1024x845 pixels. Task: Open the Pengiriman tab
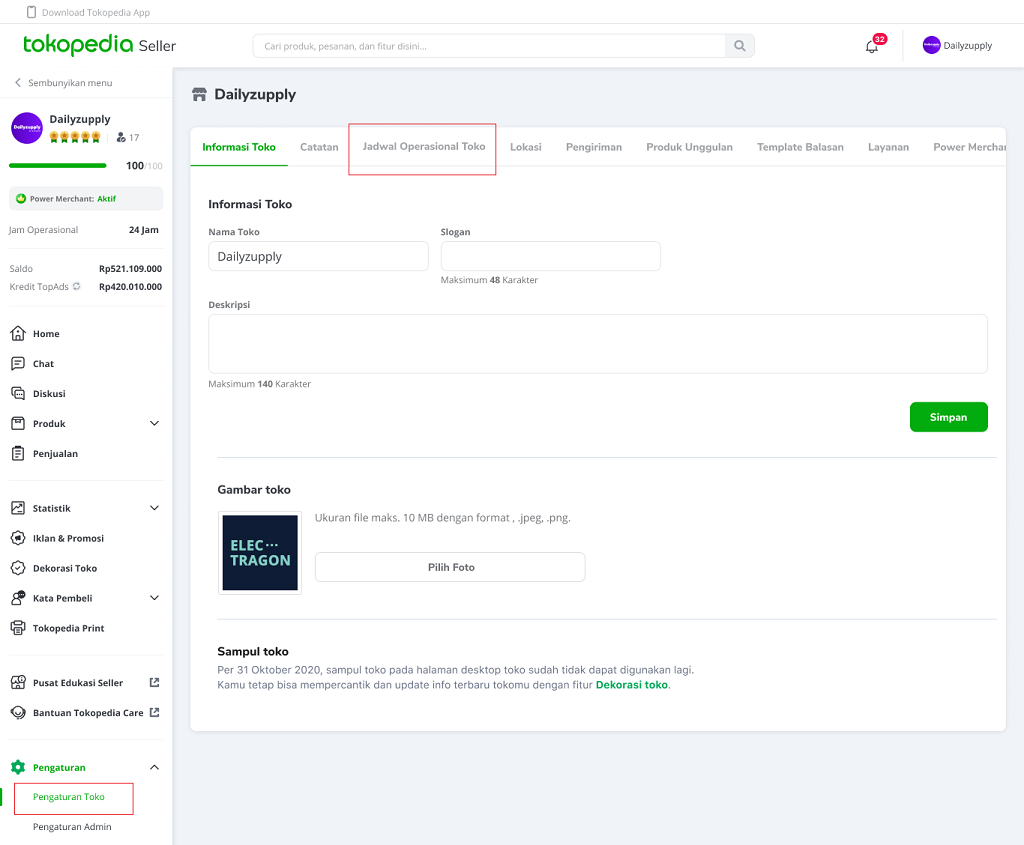[594, 147]
